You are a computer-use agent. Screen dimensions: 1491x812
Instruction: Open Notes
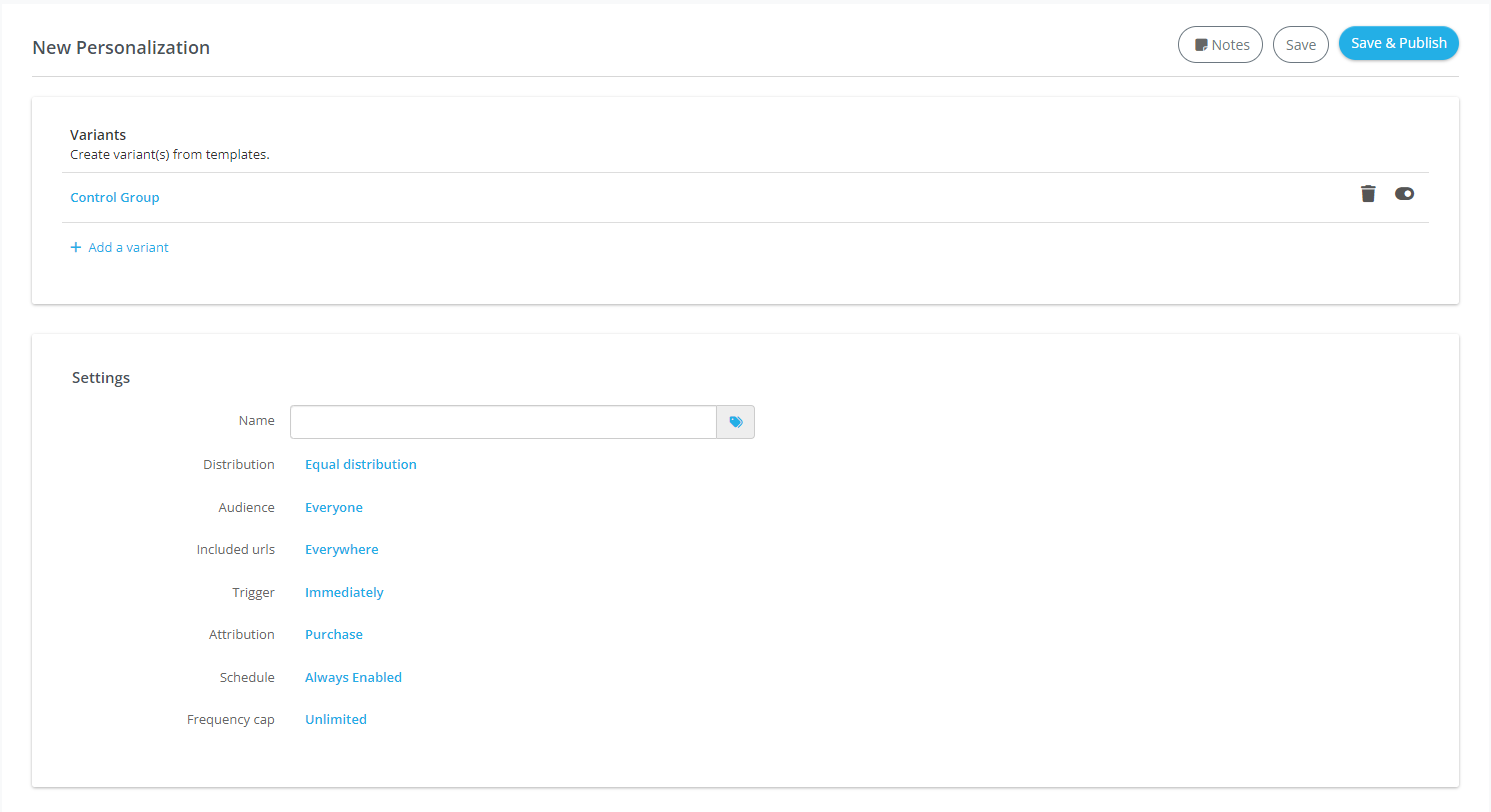1221,45
